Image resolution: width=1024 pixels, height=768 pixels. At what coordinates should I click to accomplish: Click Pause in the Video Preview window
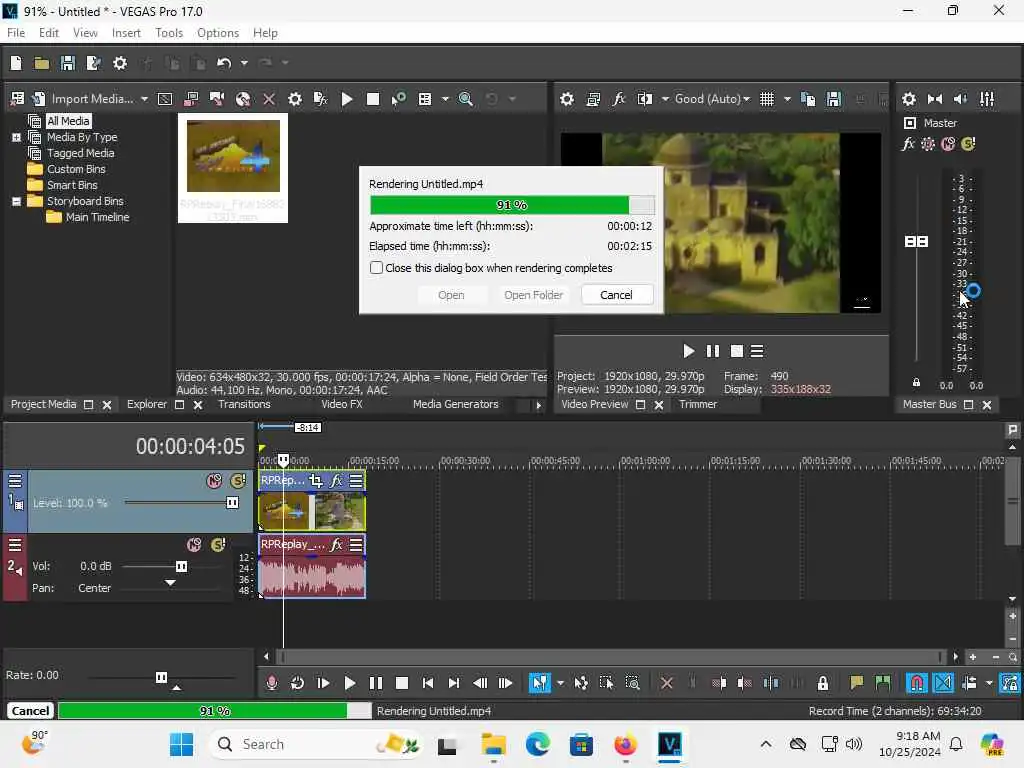[x=712, y=351]
